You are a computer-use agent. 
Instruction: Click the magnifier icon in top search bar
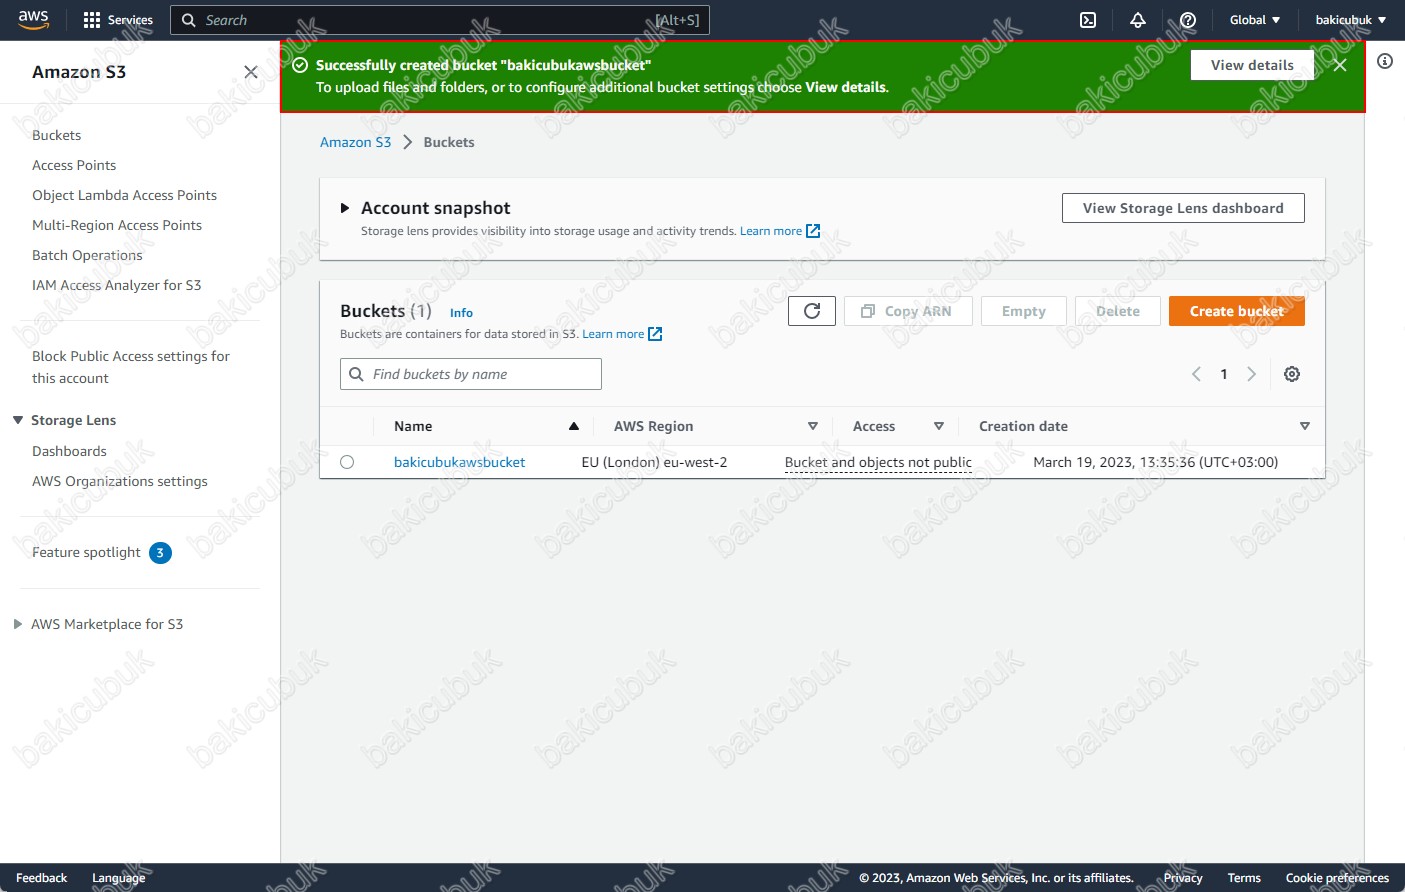189,20
